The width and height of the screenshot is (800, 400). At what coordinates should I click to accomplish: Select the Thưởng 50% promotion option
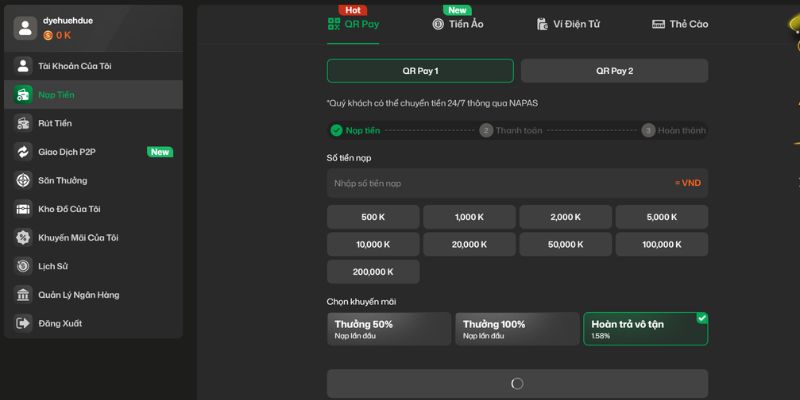[389, 329]
